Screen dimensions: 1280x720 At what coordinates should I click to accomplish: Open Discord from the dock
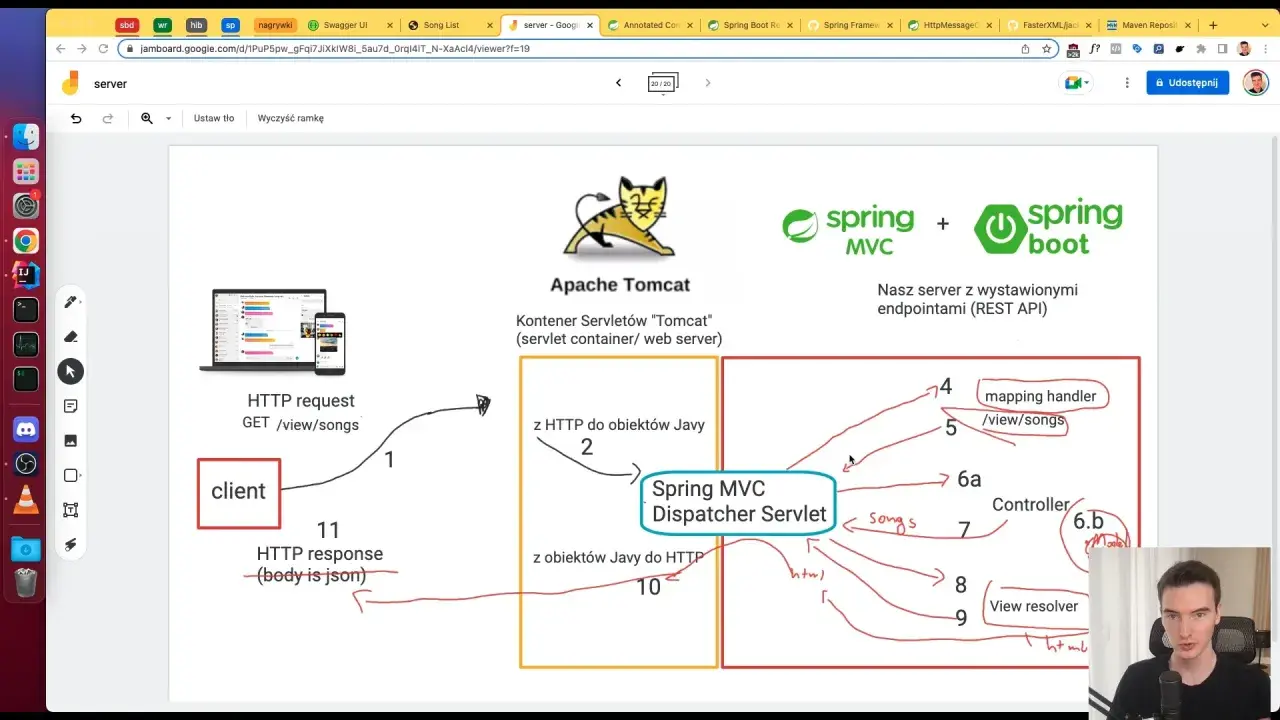[x=26, y=430]
